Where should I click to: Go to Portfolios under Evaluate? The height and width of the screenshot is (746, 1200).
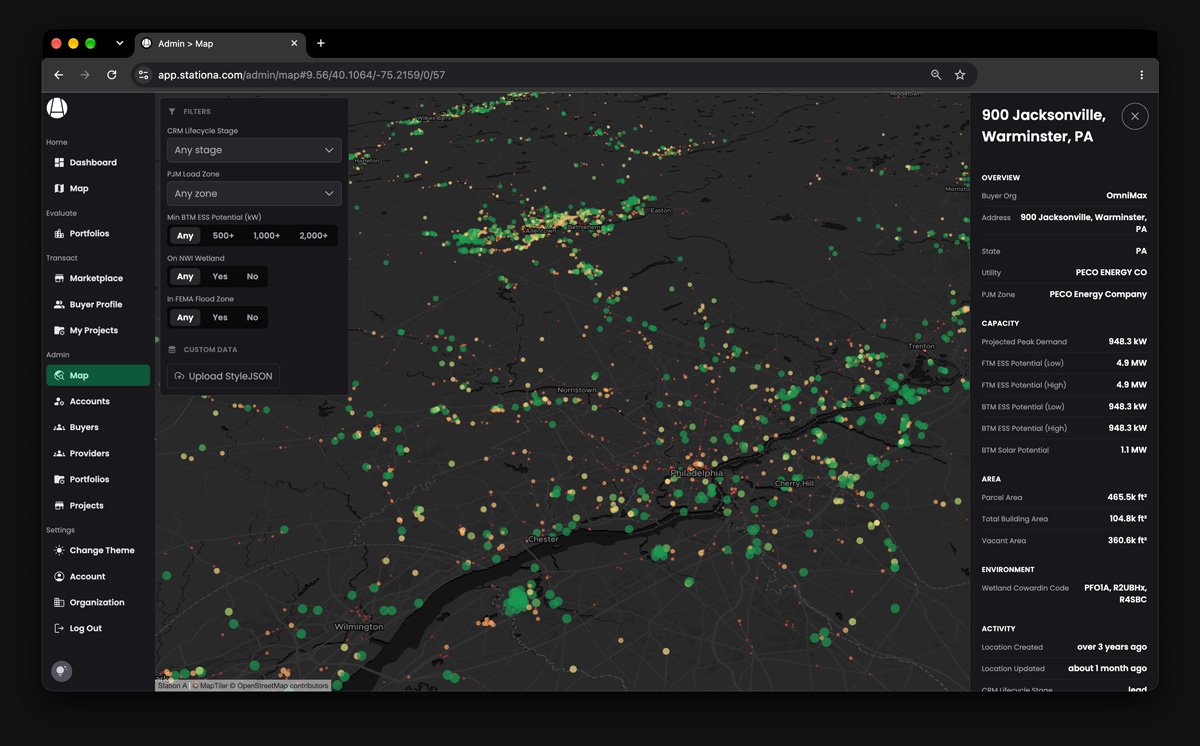[x=98, y=233]
